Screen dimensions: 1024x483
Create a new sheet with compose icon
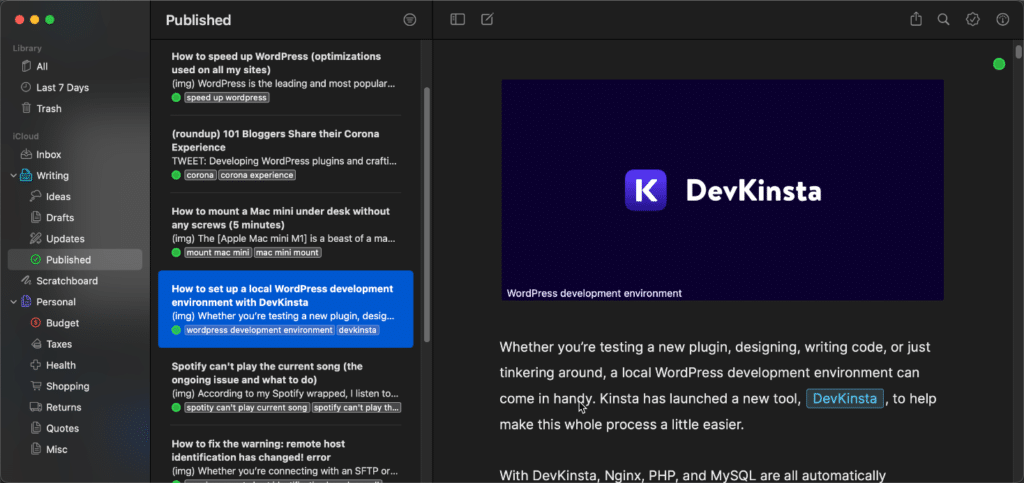point(487,19)
